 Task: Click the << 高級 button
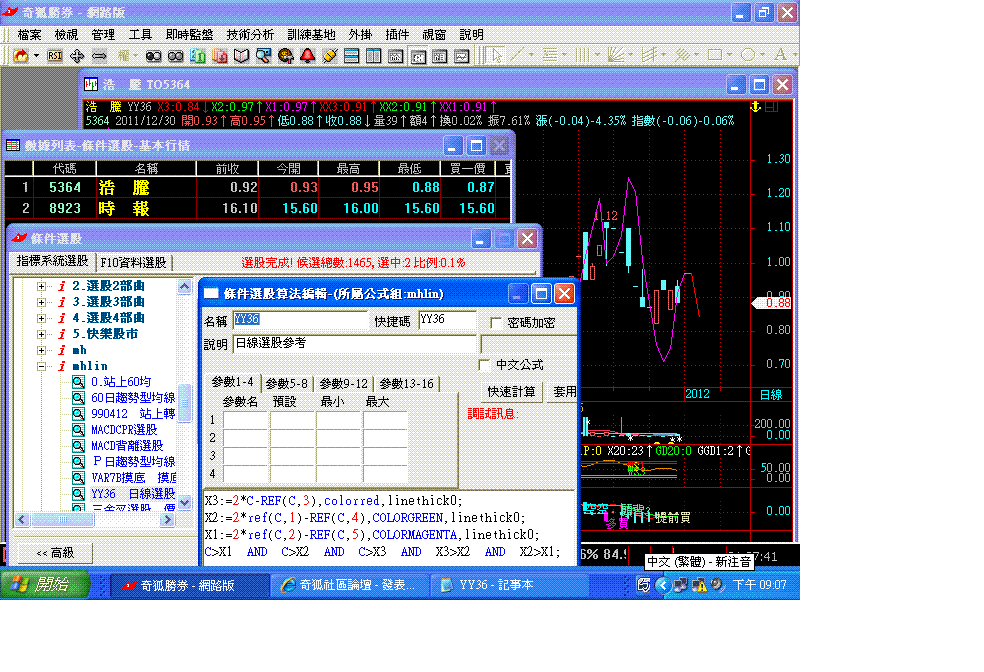coord(55,553)
